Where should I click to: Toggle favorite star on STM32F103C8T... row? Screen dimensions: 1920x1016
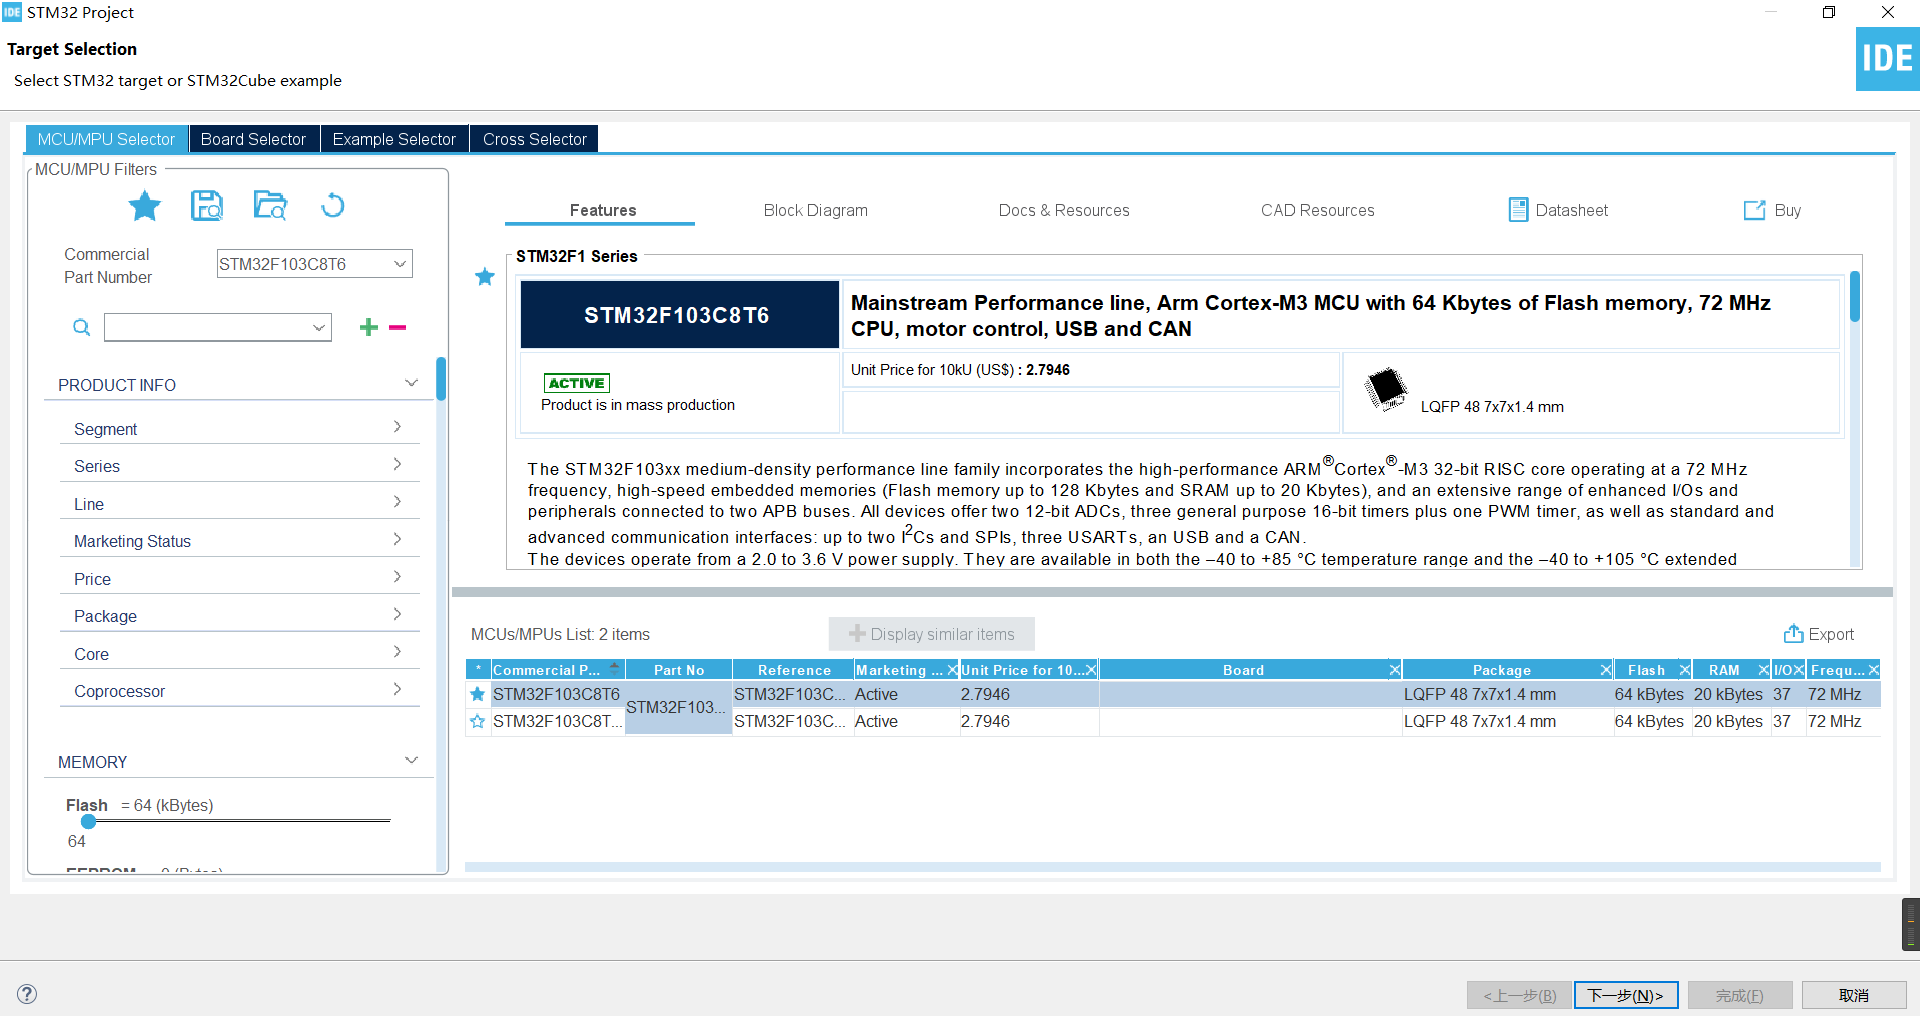pos(478,721)
